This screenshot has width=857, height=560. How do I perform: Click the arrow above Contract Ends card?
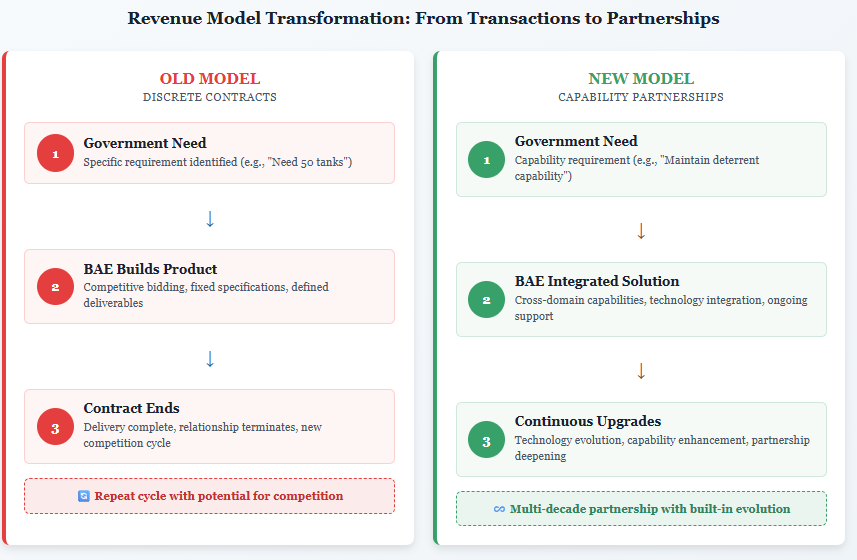coord(210,359)
